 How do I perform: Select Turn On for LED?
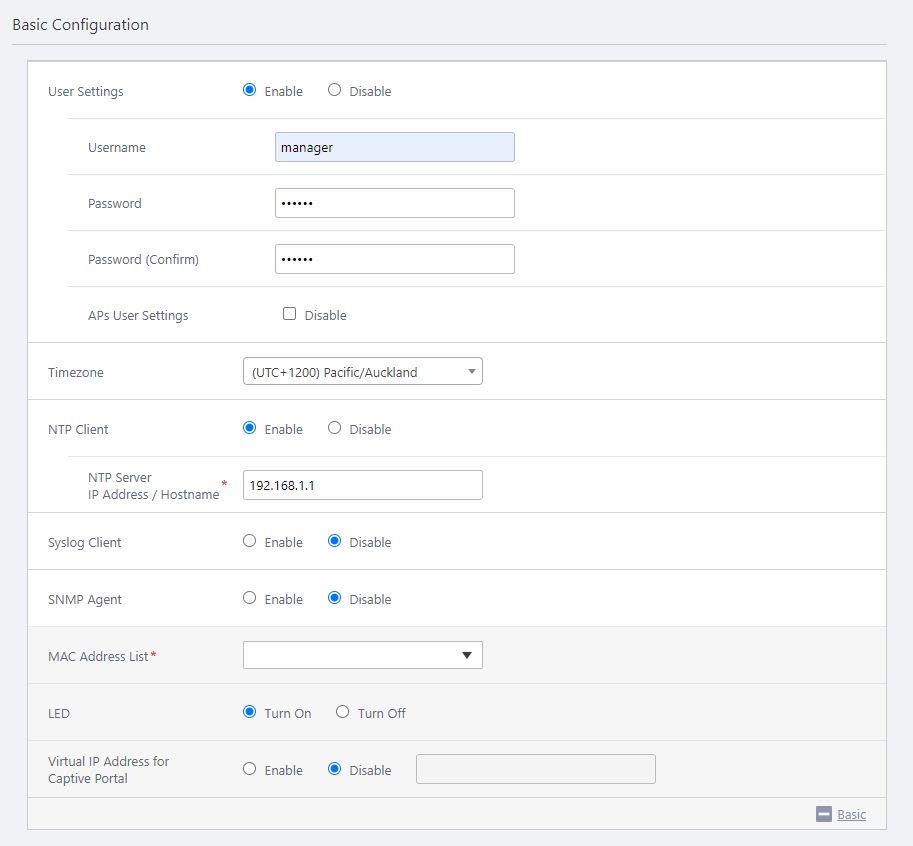coord(250,712)
